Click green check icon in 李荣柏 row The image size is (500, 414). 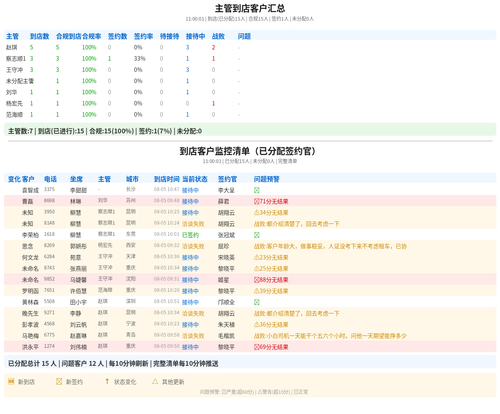pos(257,235)
